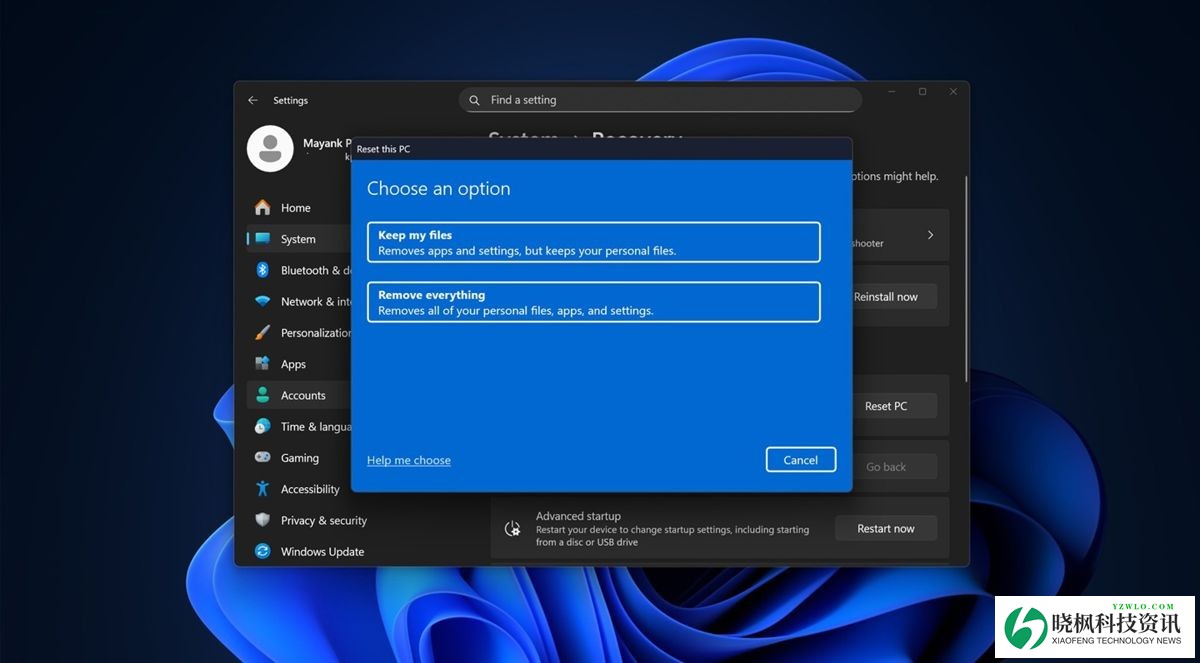Cancel the Reset this PC dialog
This screenshot has height=663, width=1200.
tap(800, 460)
